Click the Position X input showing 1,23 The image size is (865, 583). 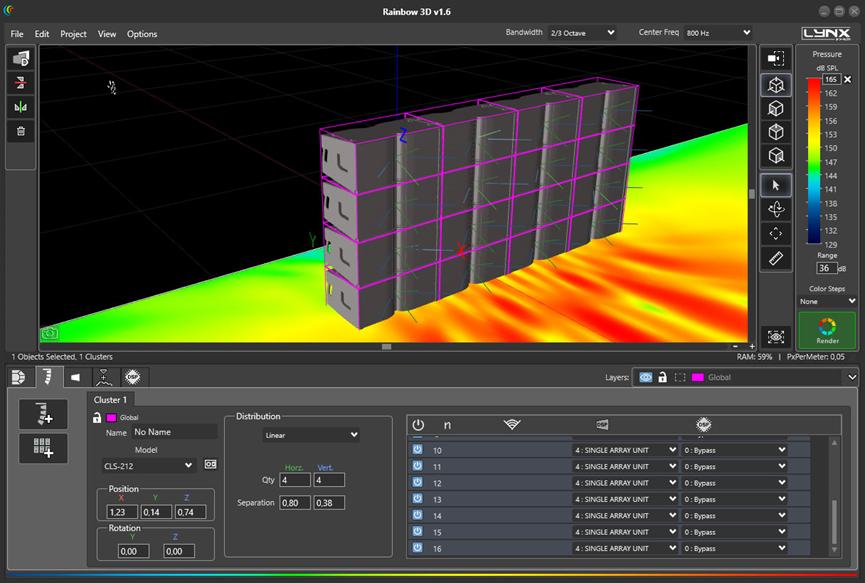(122, 512)
